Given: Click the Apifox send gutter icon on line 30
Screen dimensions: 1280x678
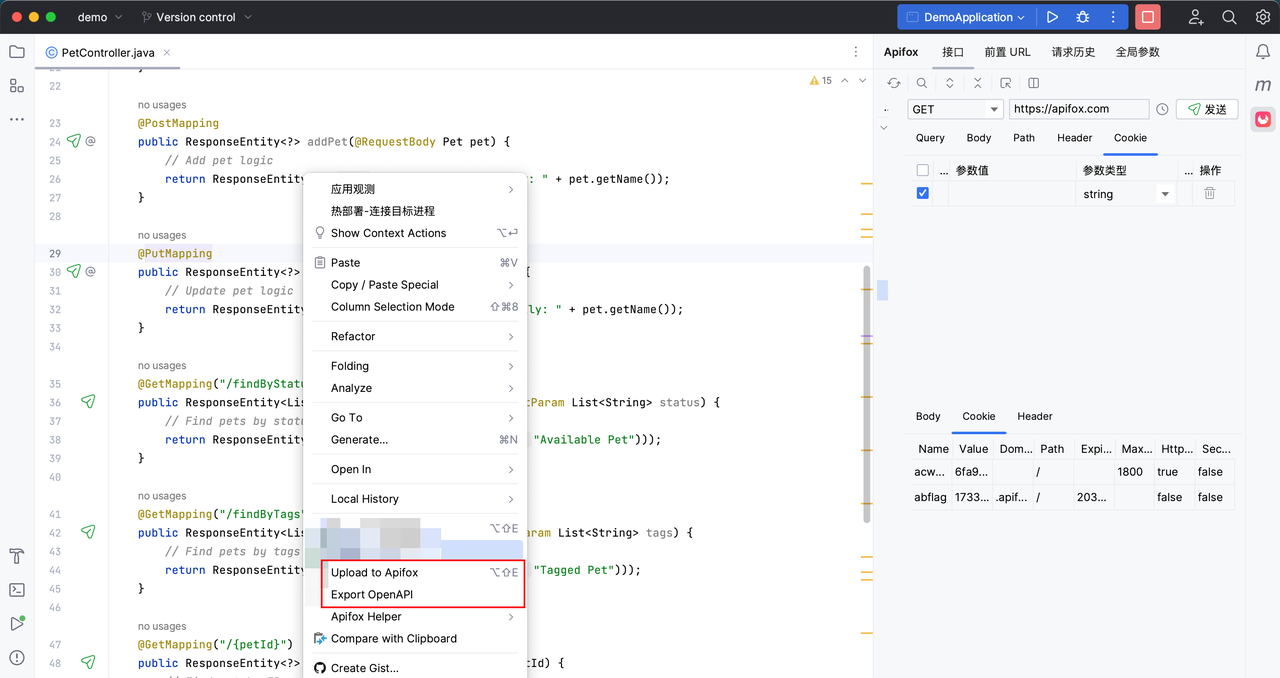Looking at the screenshot, I should 73,271.
